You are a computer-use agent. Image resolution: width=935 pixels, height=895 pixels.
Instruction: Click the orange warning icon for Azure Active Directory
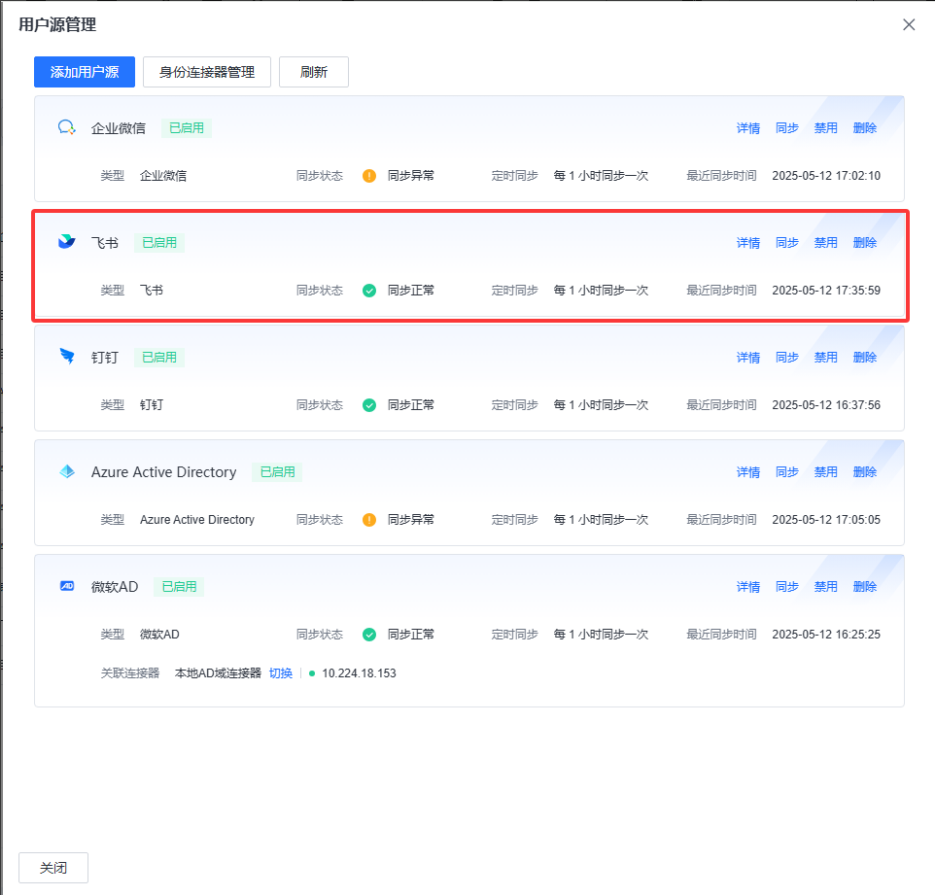click(369, 520)
